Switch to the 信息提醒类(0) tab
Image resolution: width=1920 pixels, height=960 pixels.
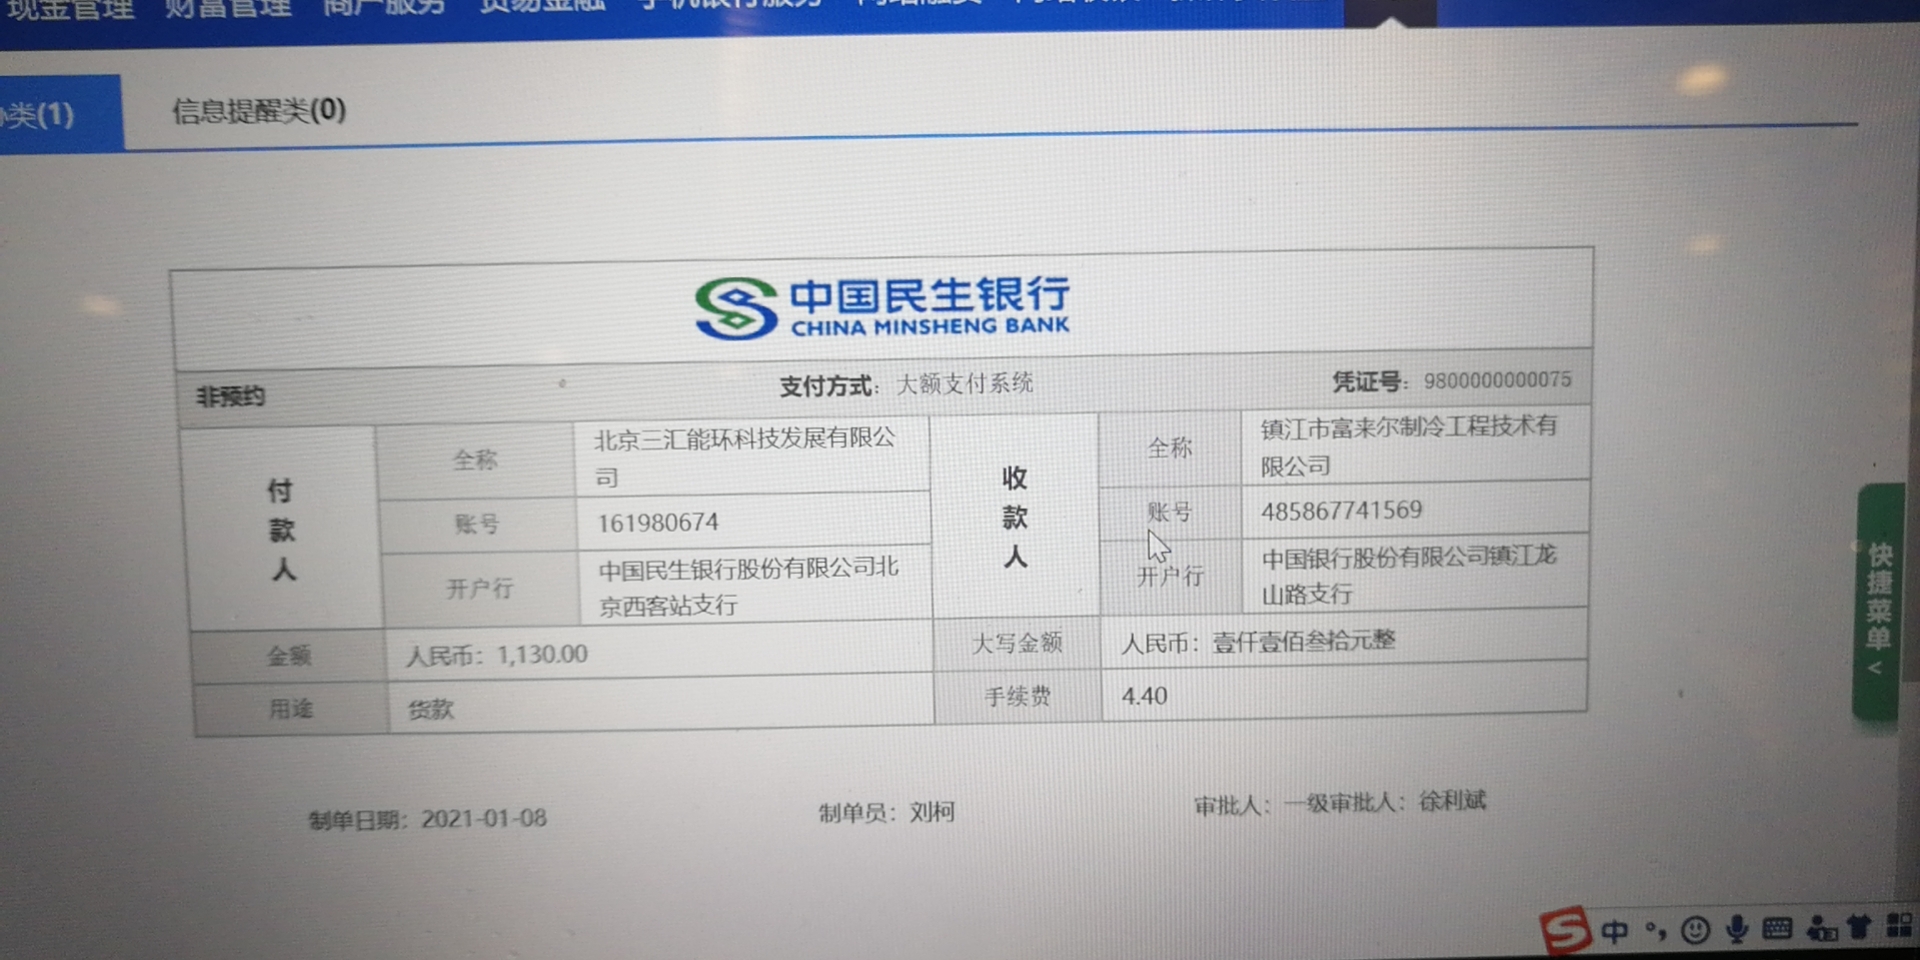coord(259,110)
